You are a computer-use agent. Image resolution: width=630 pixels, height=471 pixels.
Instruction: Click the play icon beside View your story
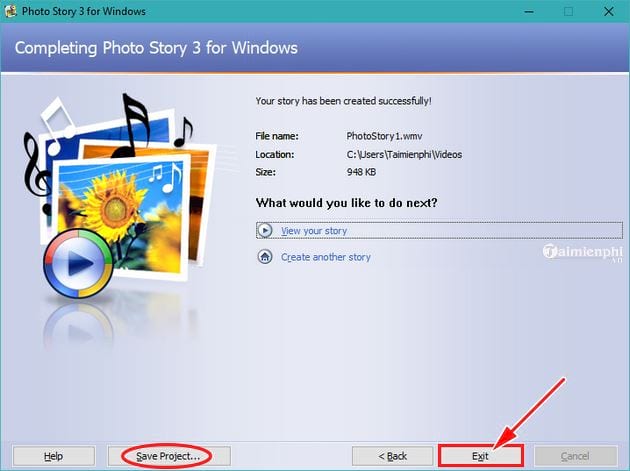265,230
